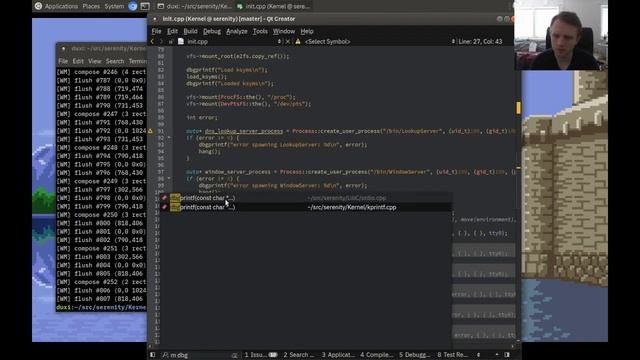Click terminal line '[WM] compose #250'
640x360 pixels.
coord(101,215)
